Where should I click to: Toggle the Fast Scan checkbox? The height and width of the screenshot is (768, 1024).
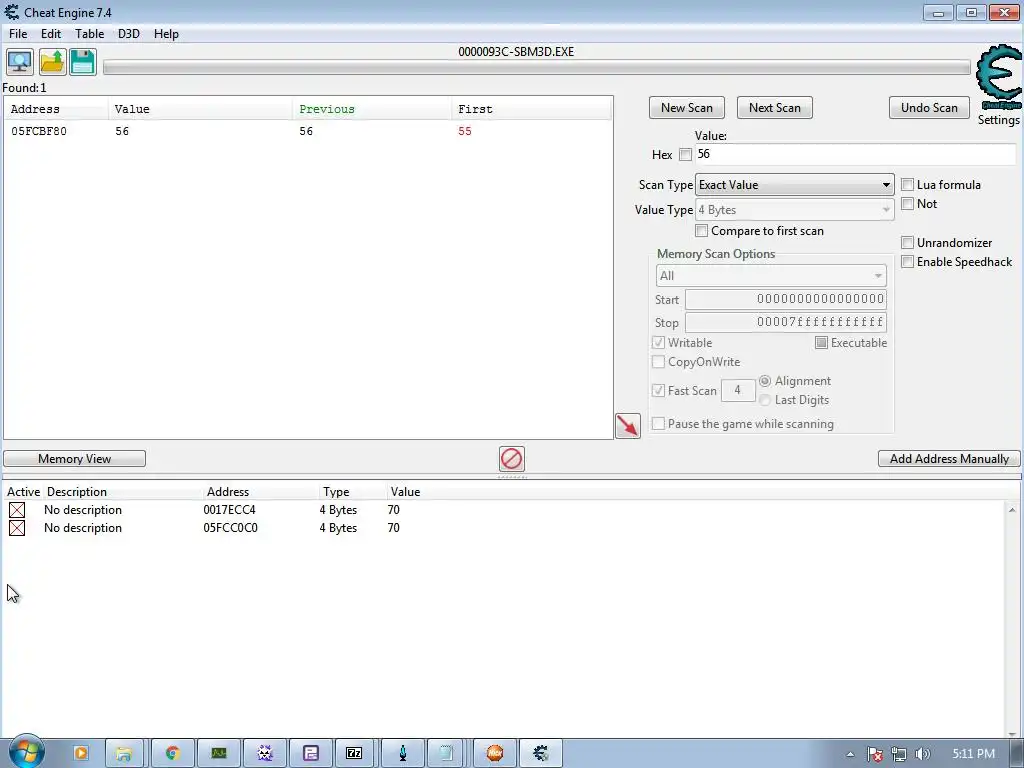coord(658,391)
